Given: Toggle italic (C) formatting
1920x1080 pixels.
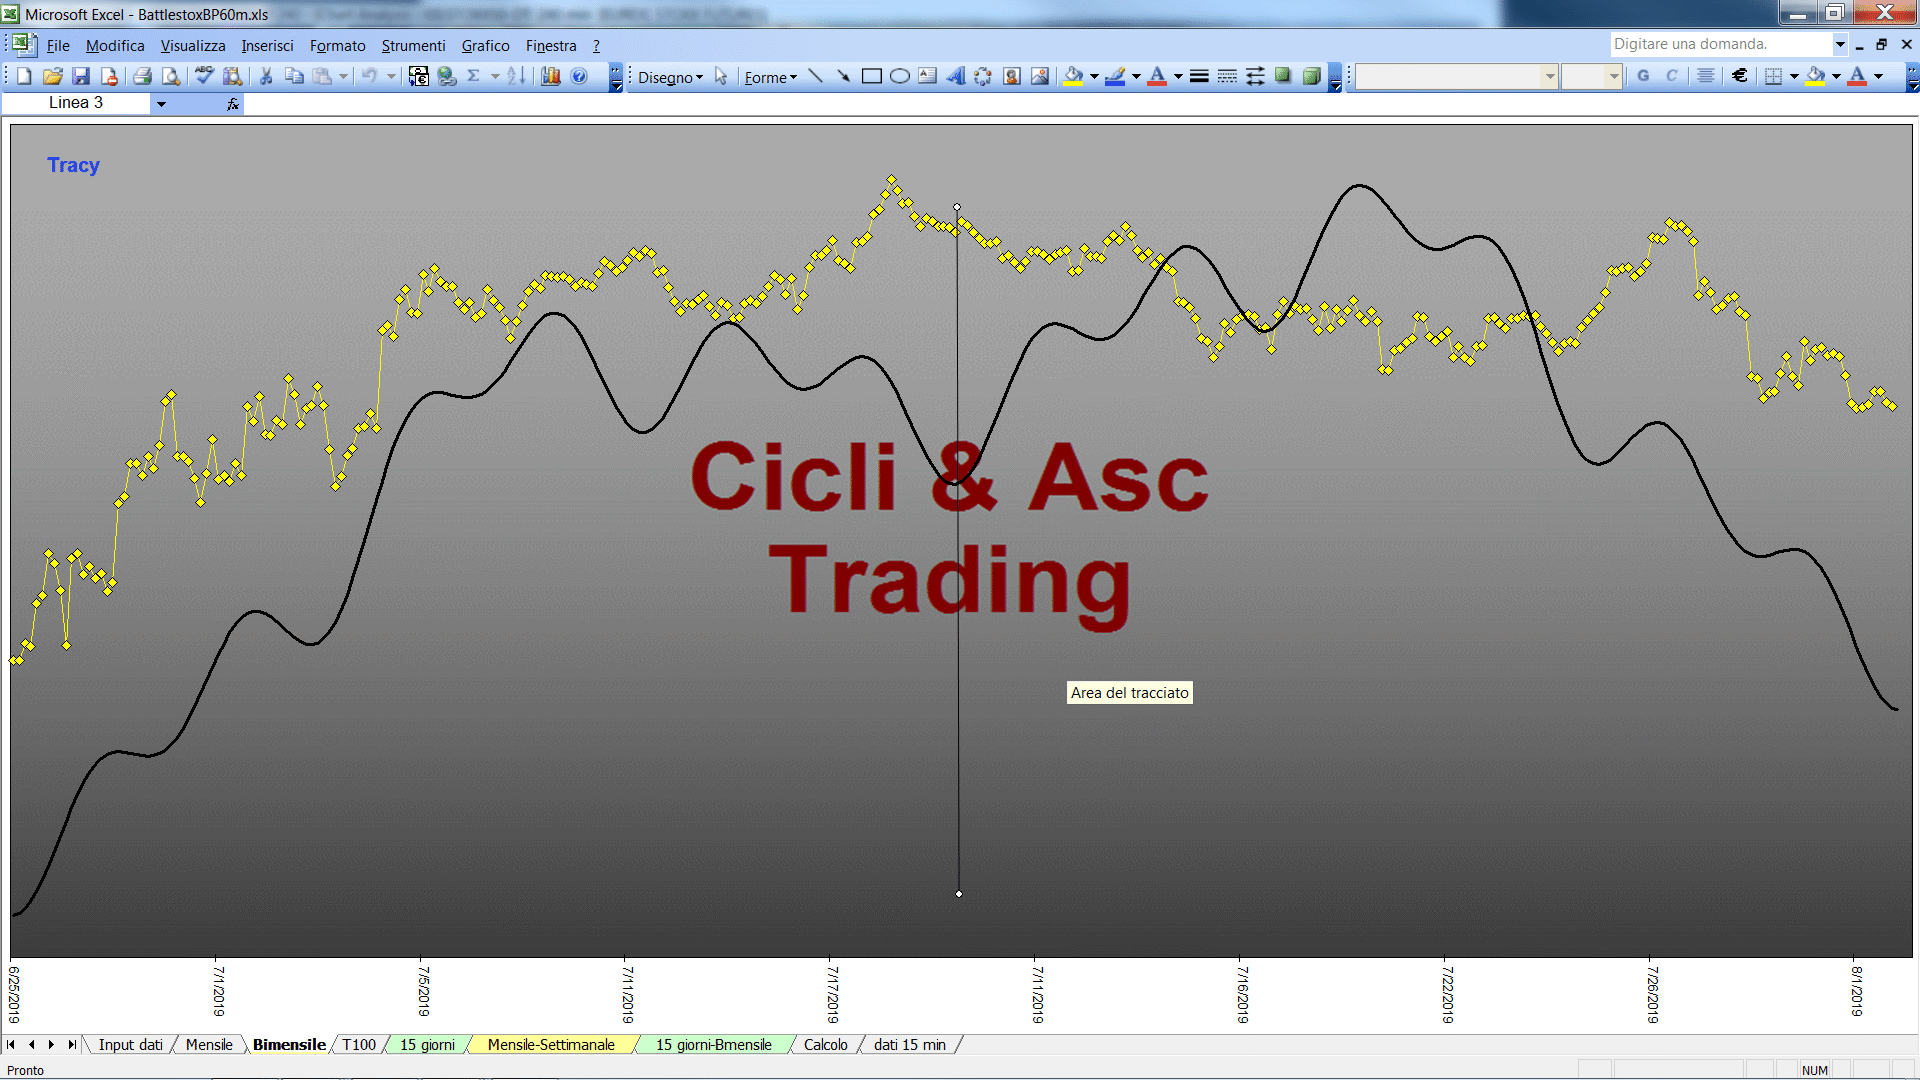Looking at the screenshot, I should tap(1671, 77).
